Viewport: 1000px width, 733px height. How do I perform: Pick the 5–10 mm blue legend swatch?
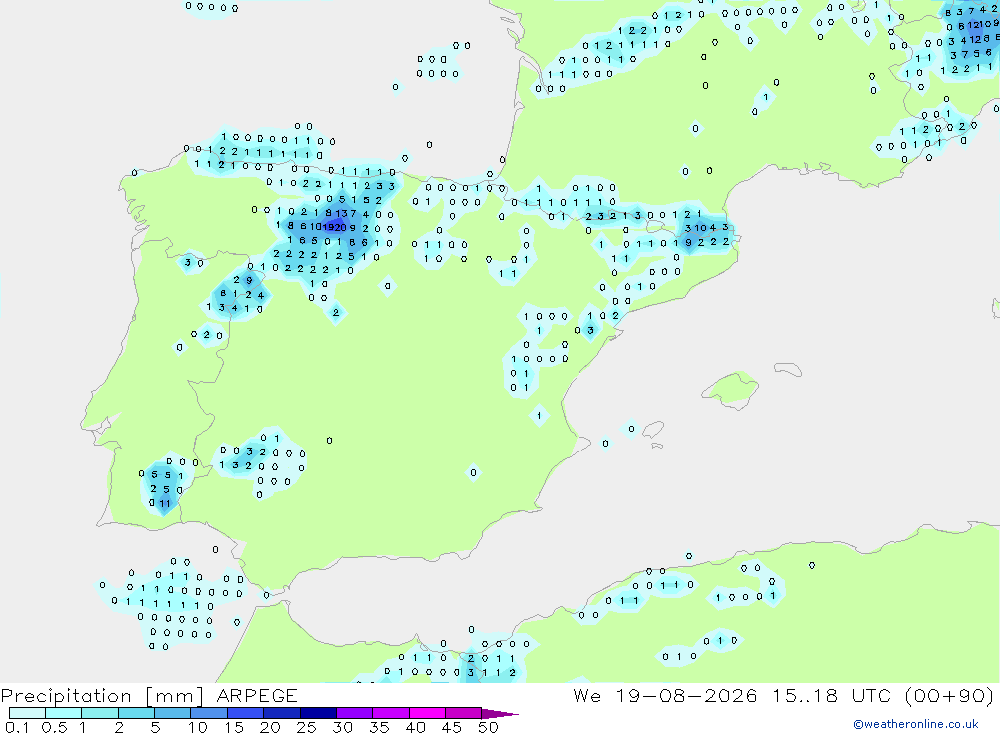(x=172, y=713)
